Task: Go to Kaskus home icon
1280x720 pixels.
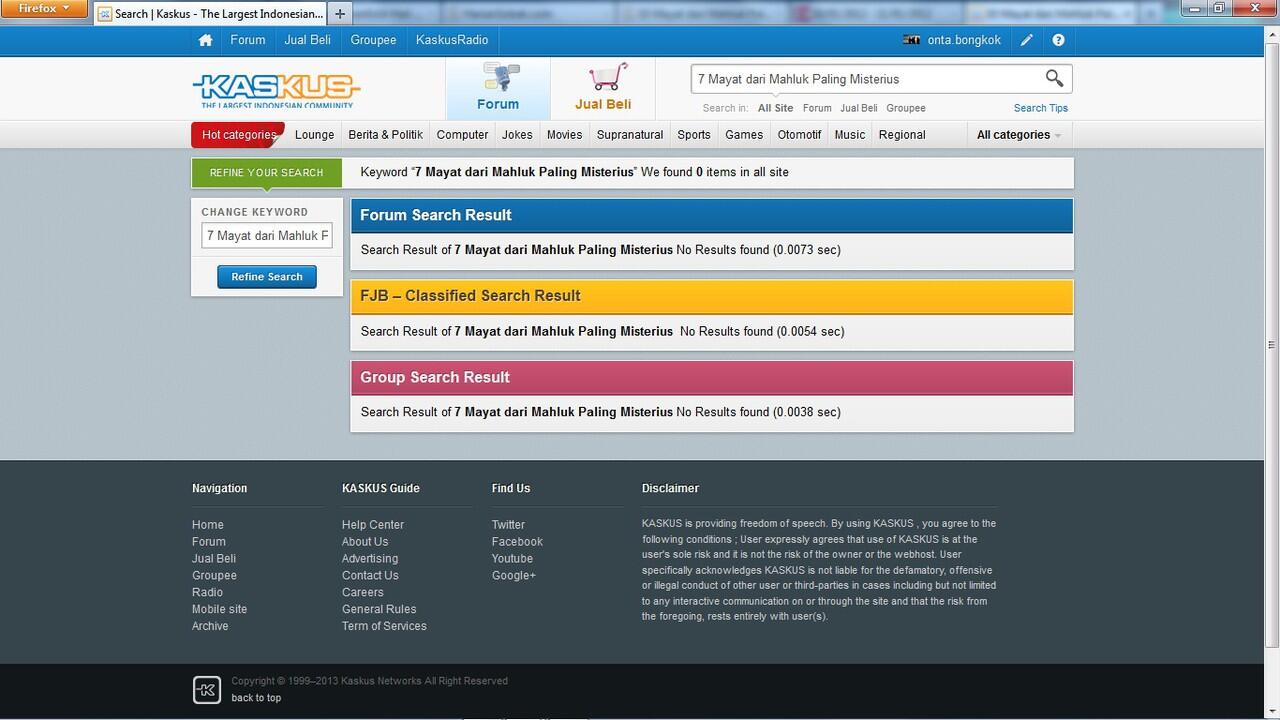Action: pyautogui.click(x=205, y=40)
